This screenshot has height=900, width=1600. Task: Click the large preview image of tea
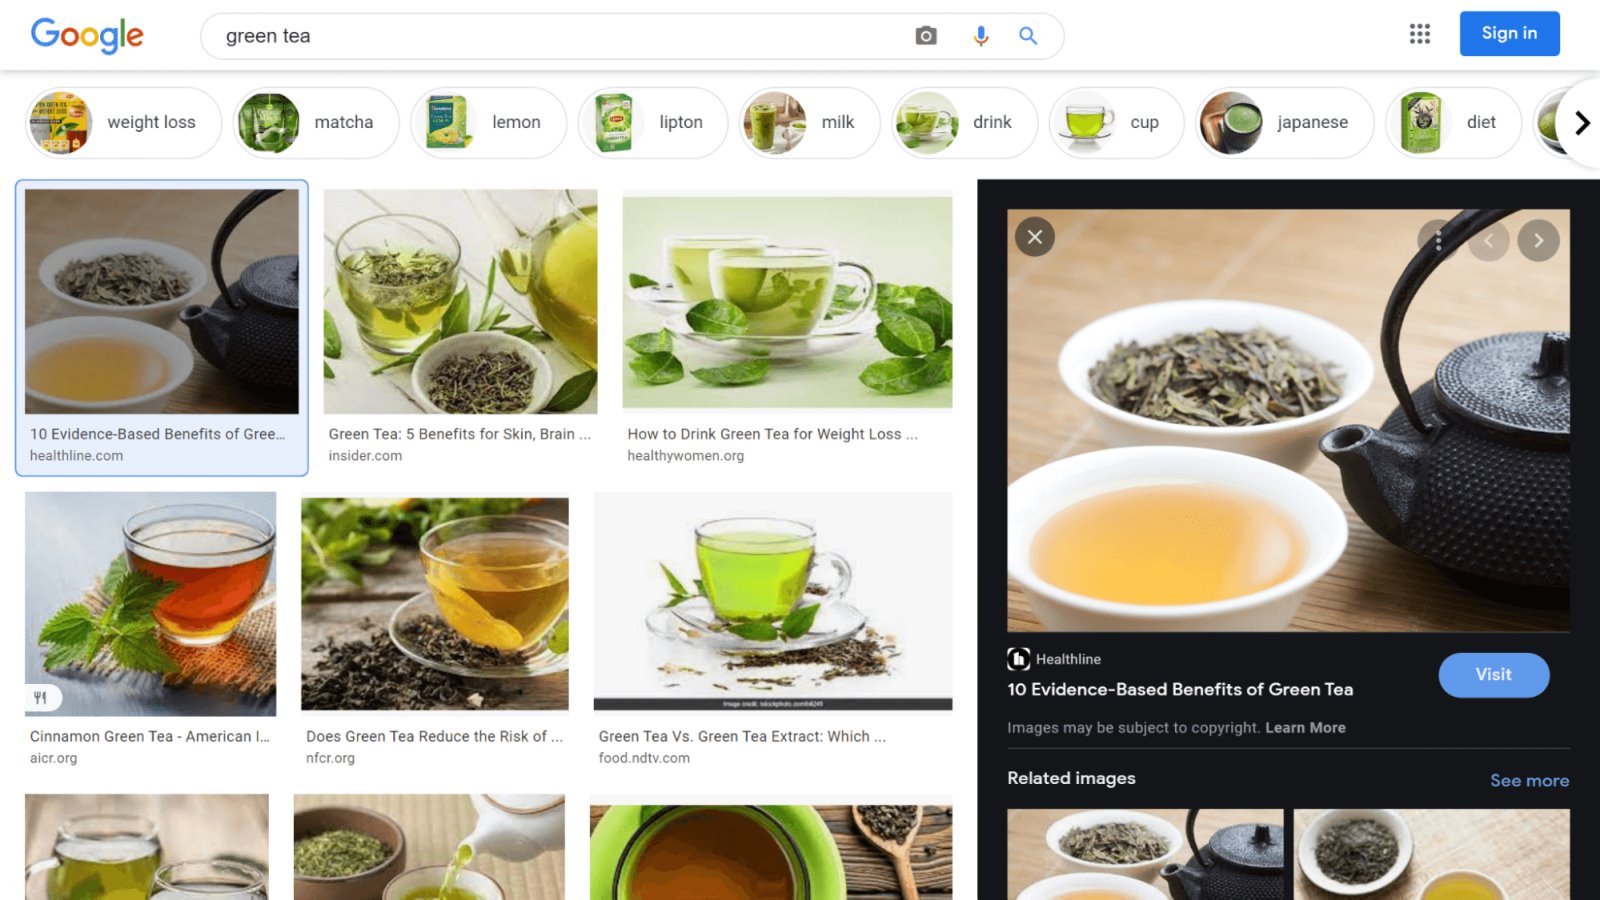coord(1288,420)
